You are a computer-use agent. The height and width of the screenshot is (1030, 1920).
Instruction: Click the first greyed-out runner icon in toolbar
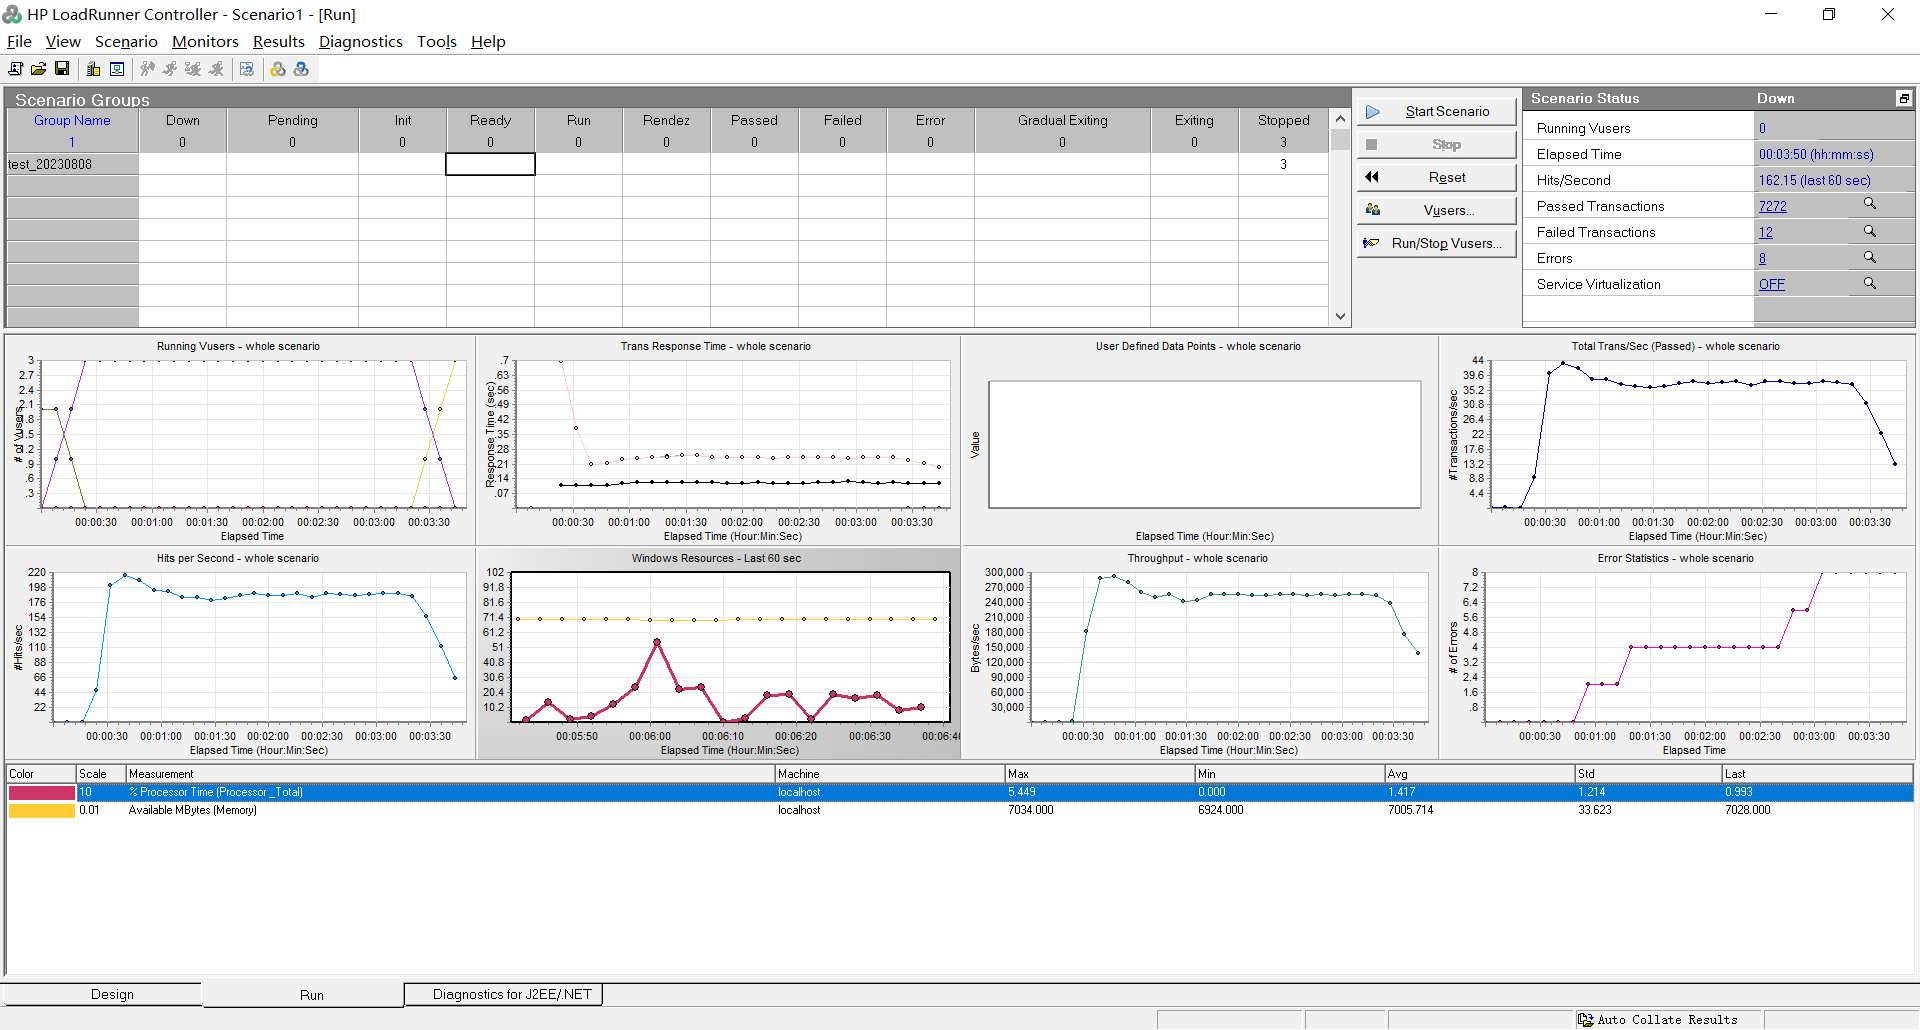[x=147, y=69]
